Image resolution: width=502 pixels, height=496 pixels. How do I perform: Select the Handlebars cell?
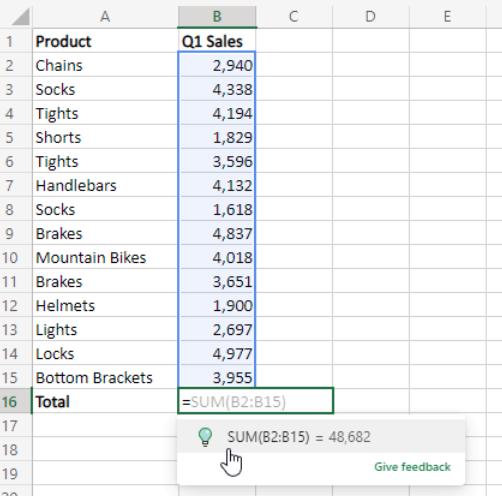(105, 185)
